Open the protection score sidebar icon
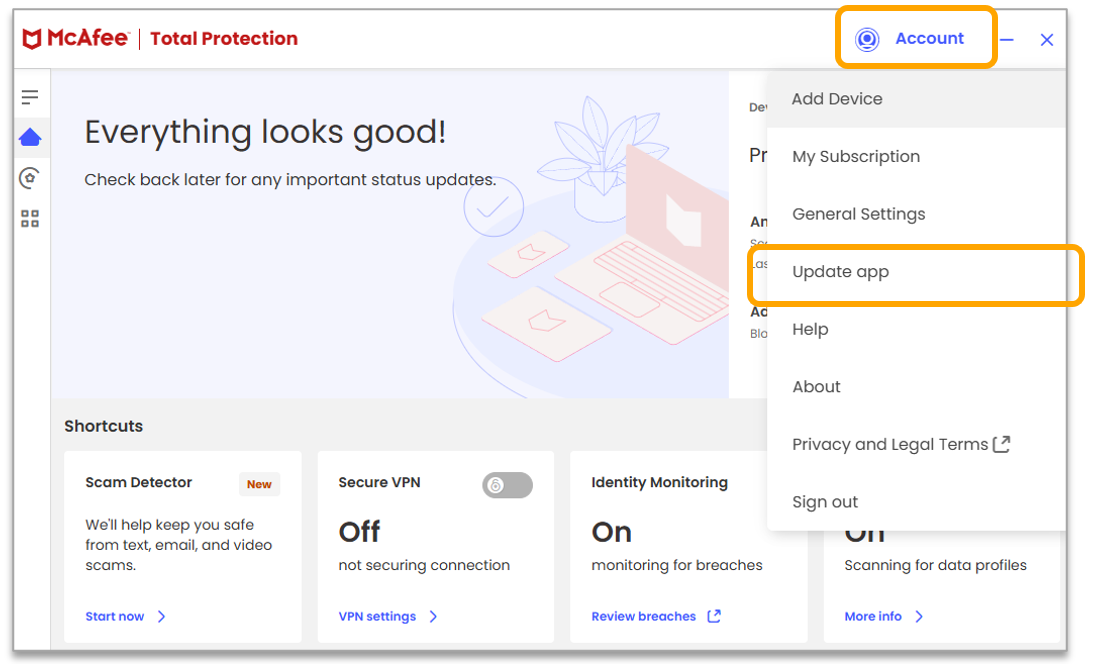This screenshot has width=1093, height=664. tap(30, 178)
